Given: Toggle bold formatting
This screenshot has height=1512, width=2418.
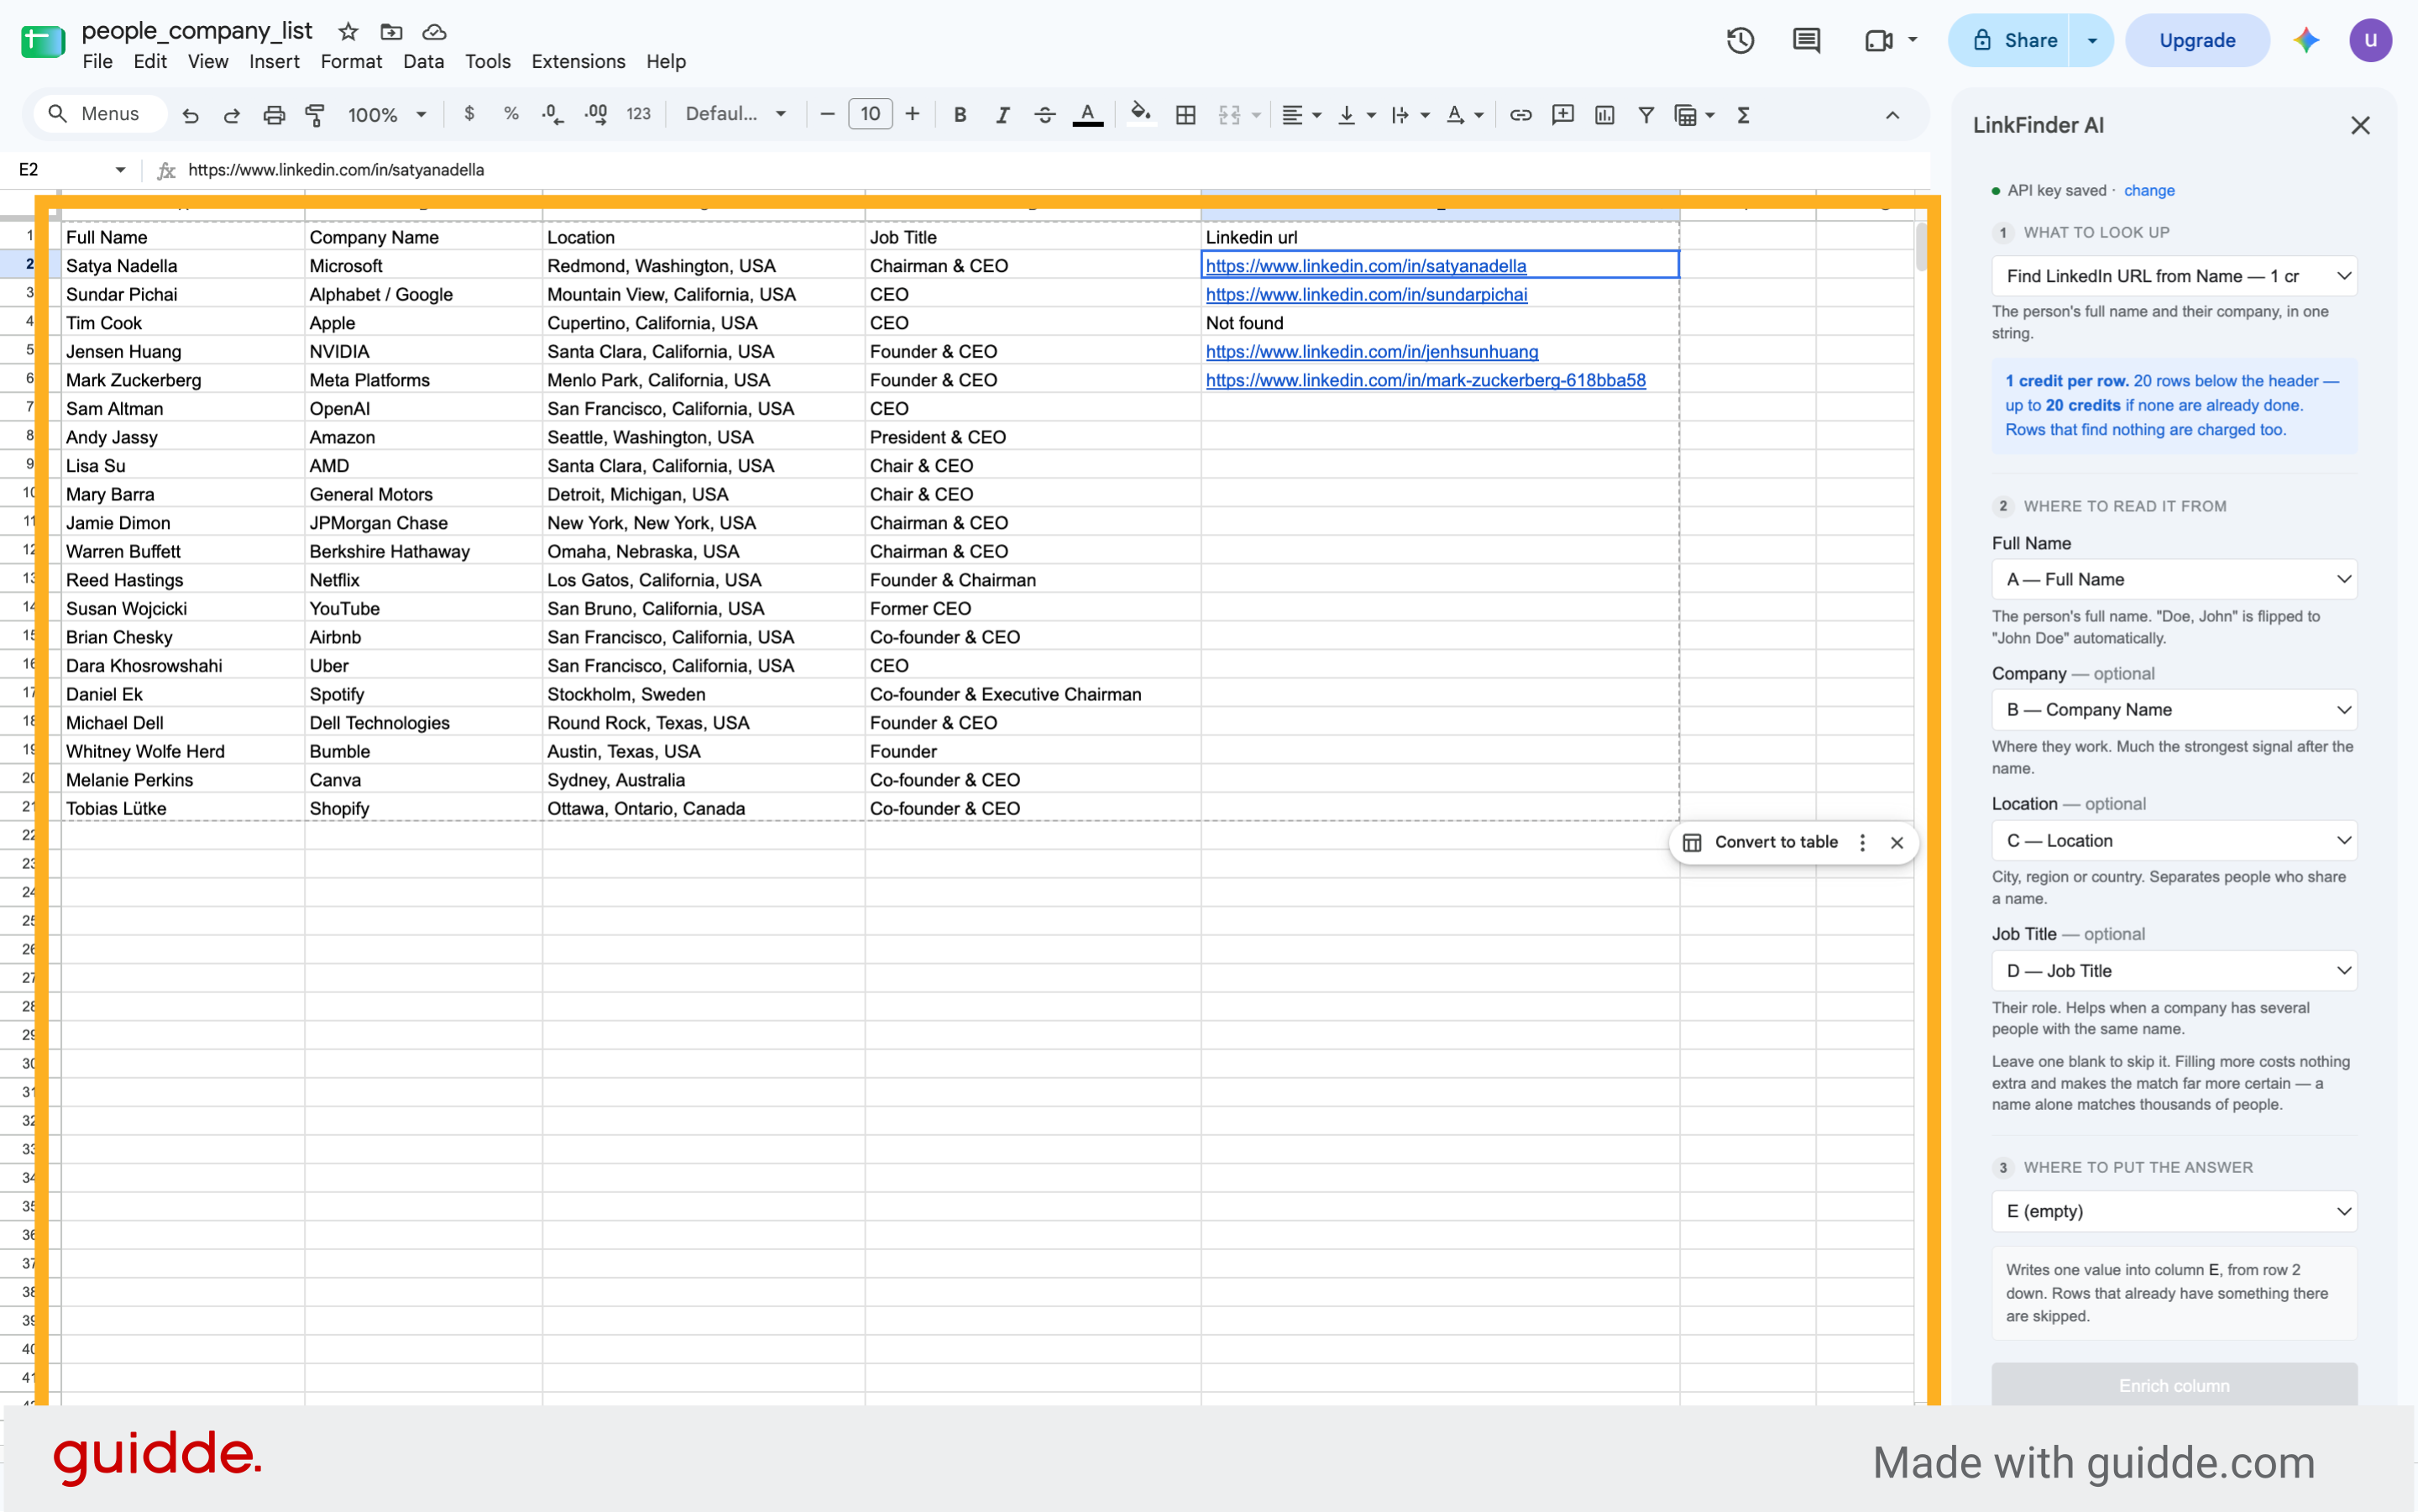Looking at the screenshot, I should (x=960, y=114).
